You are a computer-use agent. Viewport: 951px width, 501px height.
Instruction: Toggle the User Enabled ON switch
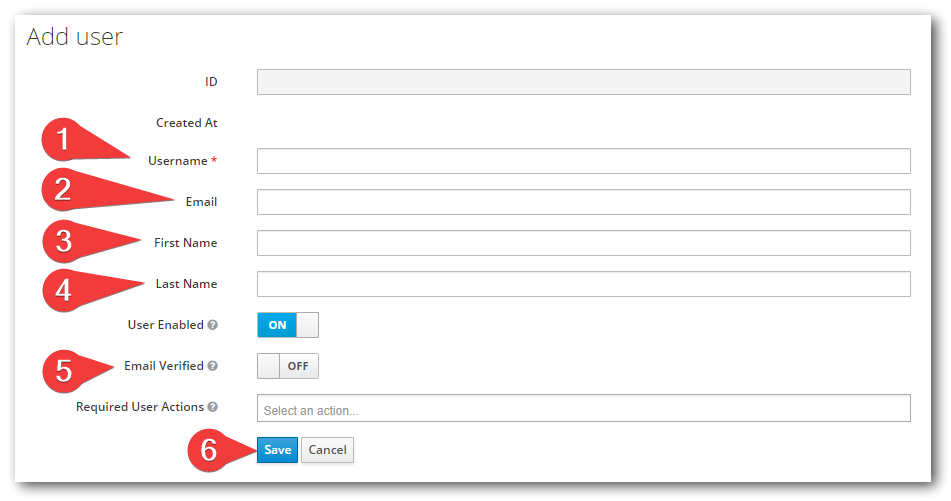[287, 325]
